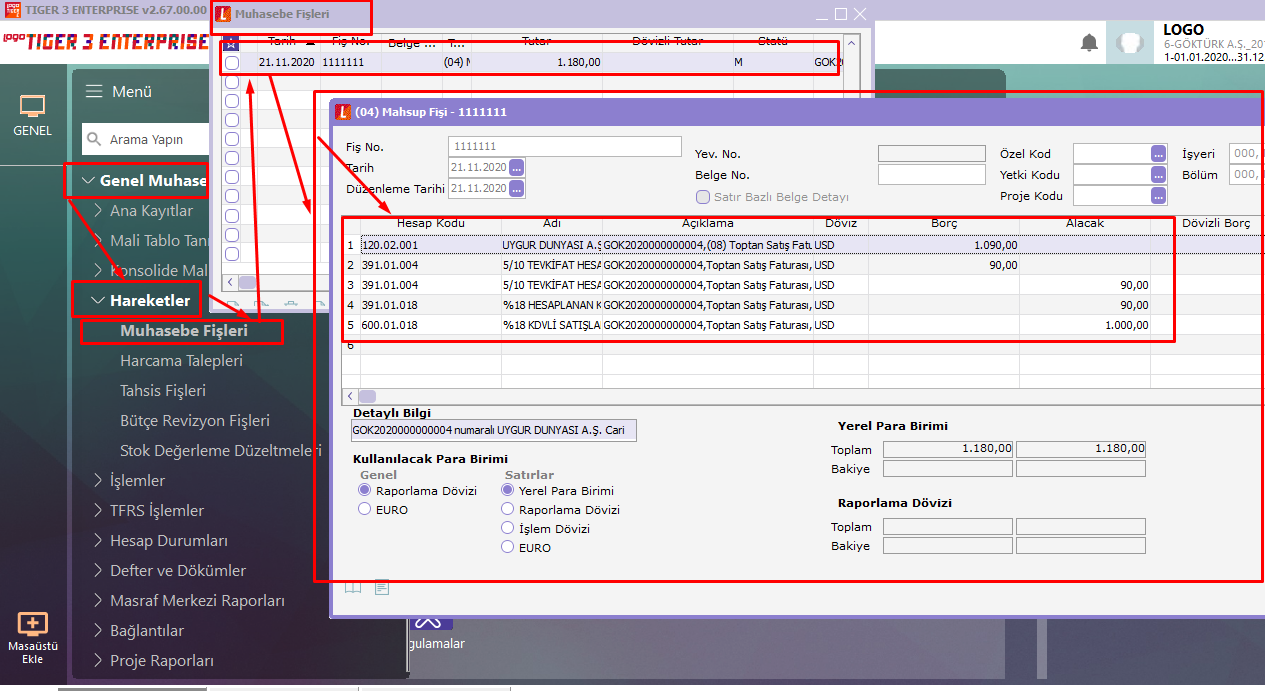The image size is (1265, 691).
Task: Open Harcama Talepleri menu item
Action: point(181,361)
